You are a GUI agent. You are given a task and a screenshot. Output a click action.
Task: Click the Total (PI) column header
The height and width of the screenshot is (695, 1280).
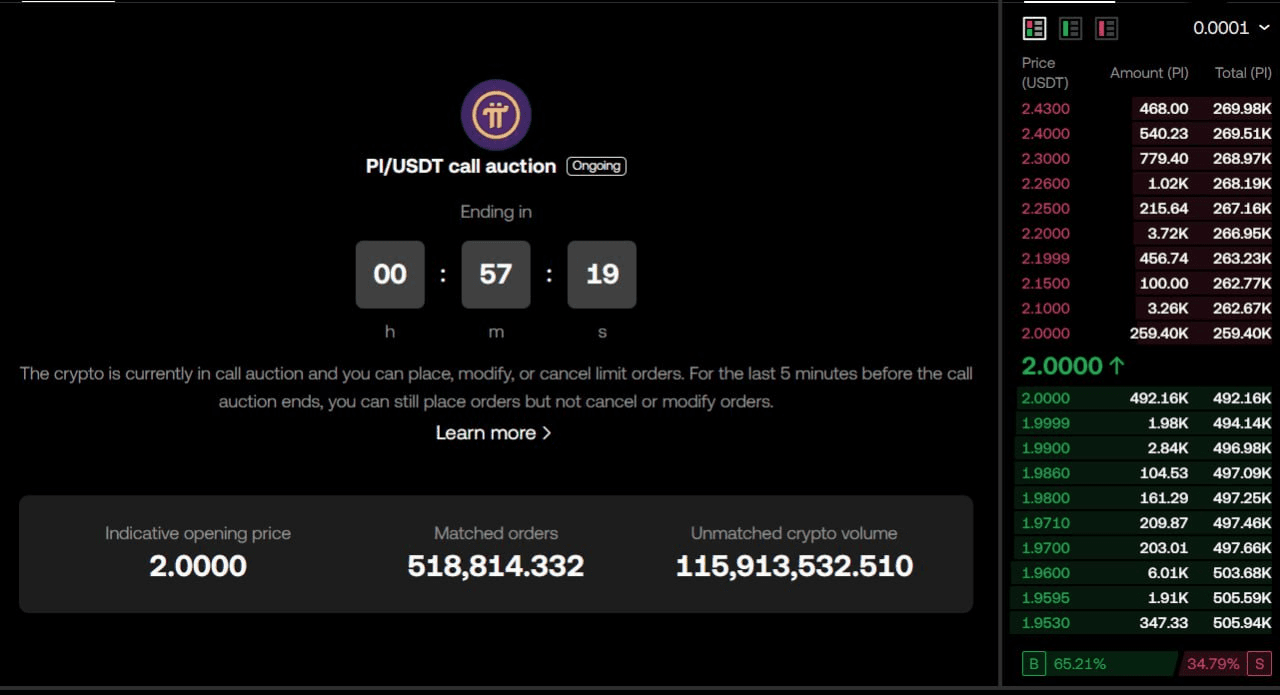pos(1243,73)
